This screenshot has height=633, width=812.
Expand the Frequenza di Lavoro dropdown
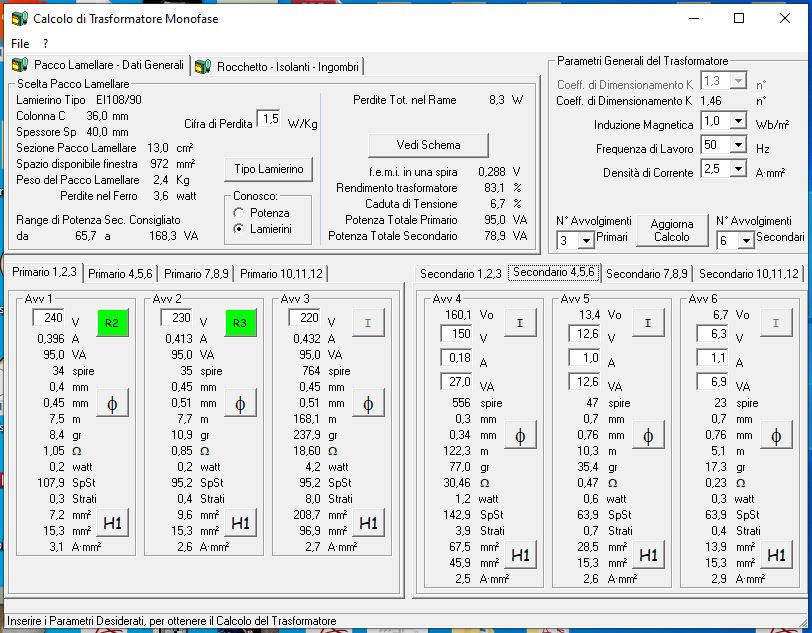click(738, 145)
